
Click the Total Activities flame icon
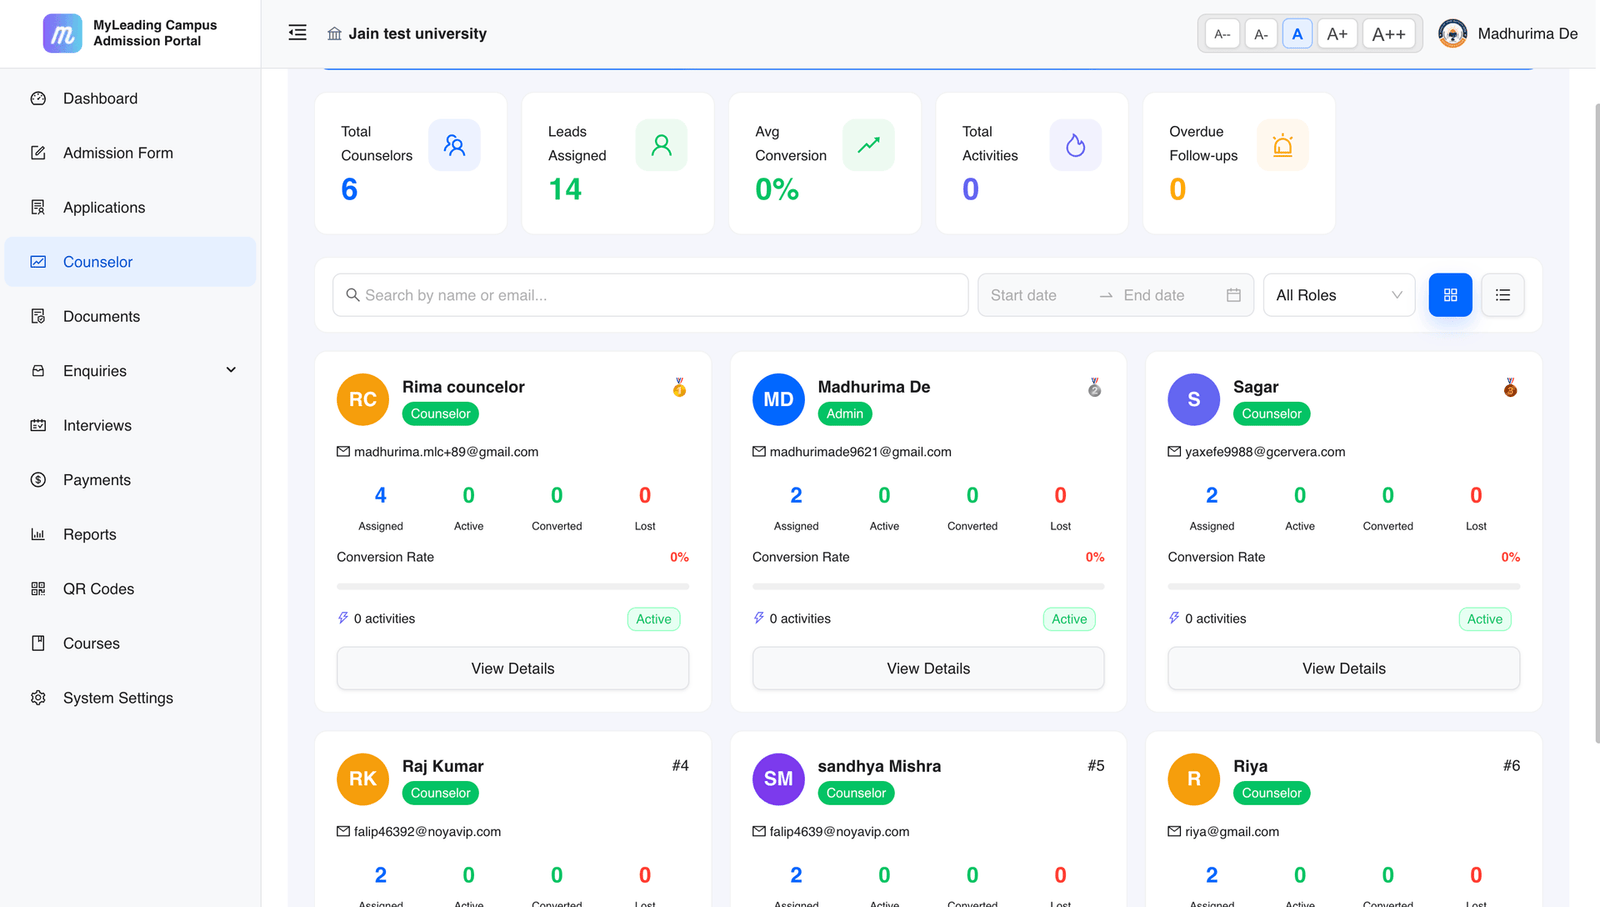click(x=1075, y=145)
